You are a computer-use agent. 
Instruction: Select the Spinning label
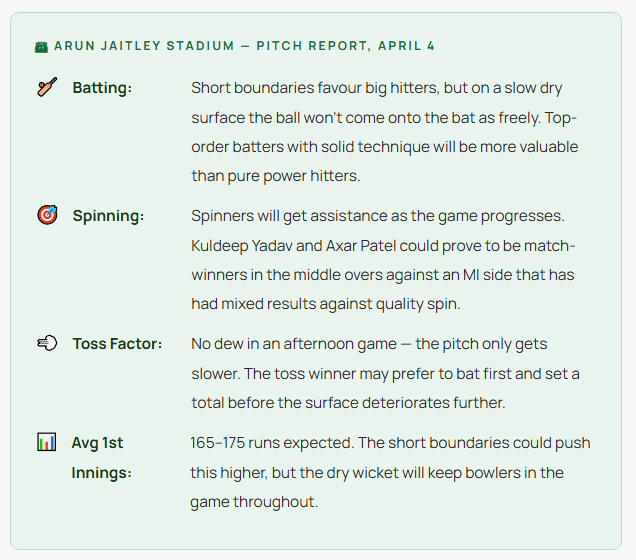click(x=108, y=215)
